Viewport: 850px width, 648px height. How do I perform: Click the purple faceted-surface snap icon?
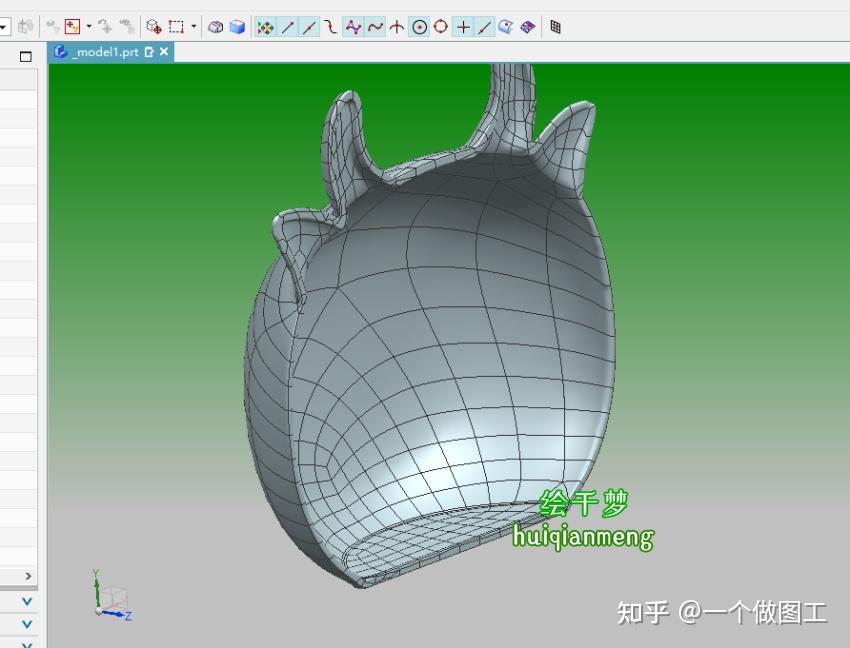pyautogui.click(x=527, y=27)
